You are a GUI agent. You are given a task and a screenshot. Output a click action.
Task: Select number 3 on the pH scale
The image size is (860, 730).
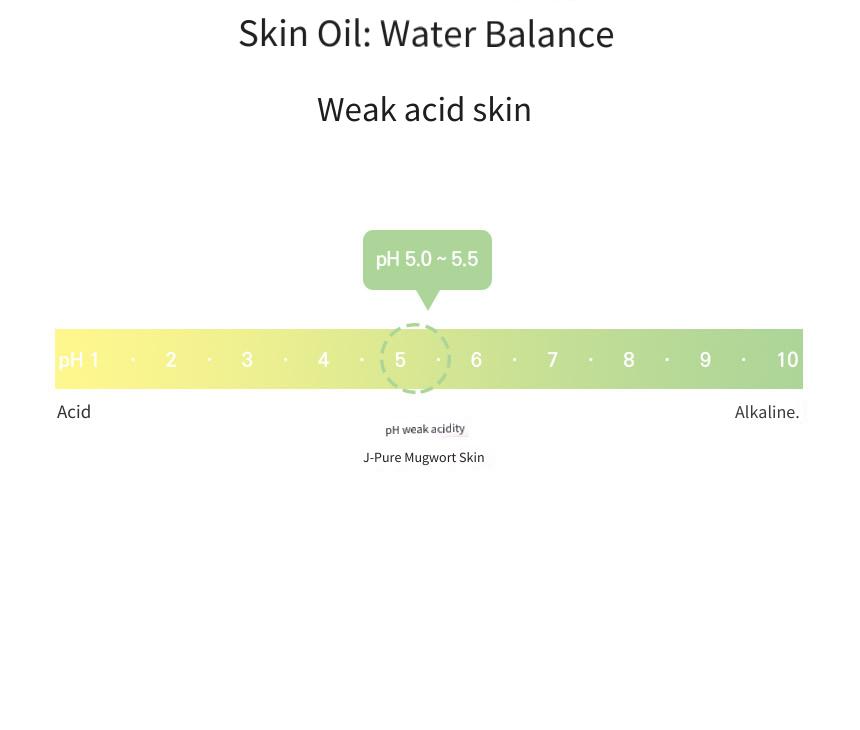(x=247, y=360)
